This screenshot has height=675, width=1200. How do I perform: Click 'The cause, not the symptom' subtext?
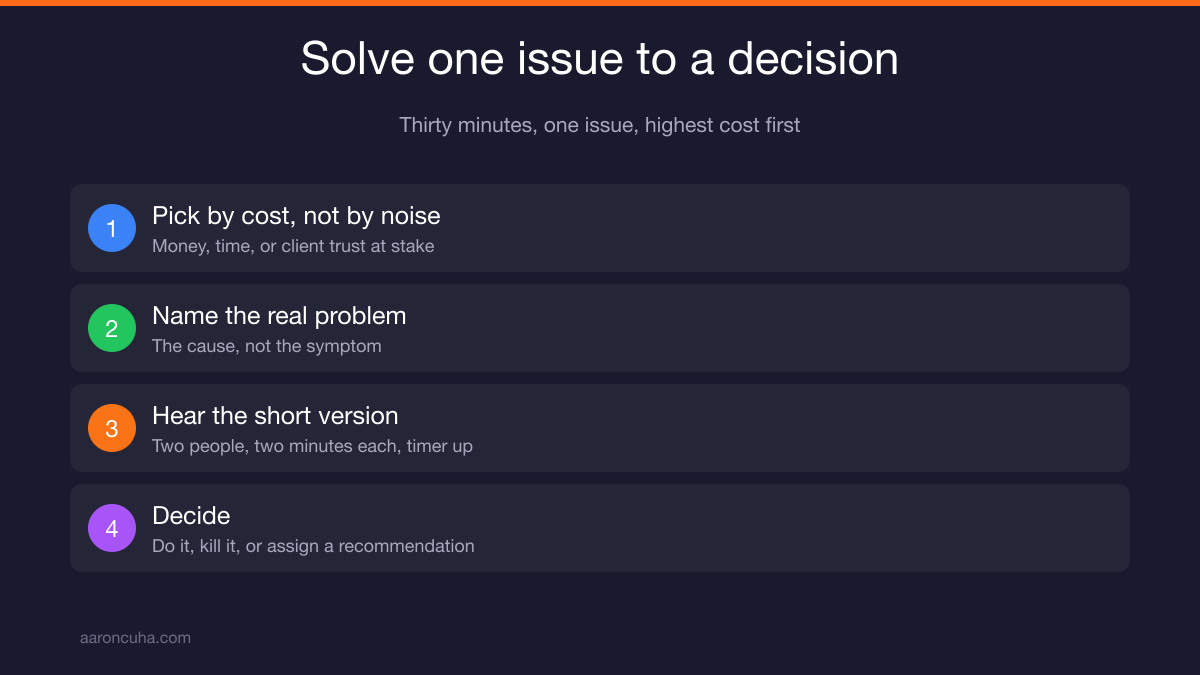(x=267, y=346)
